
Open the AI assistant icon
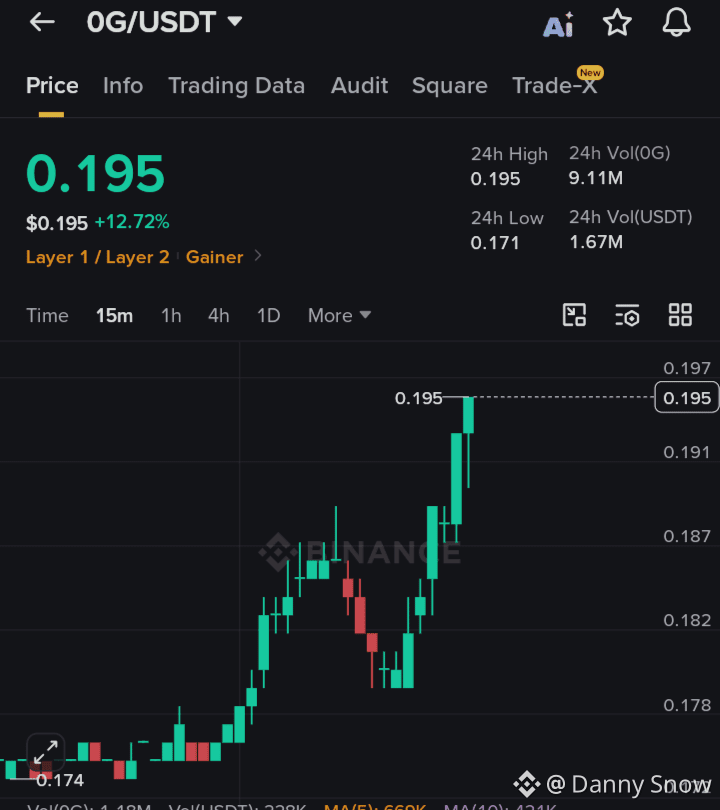[x=558, y=24]
